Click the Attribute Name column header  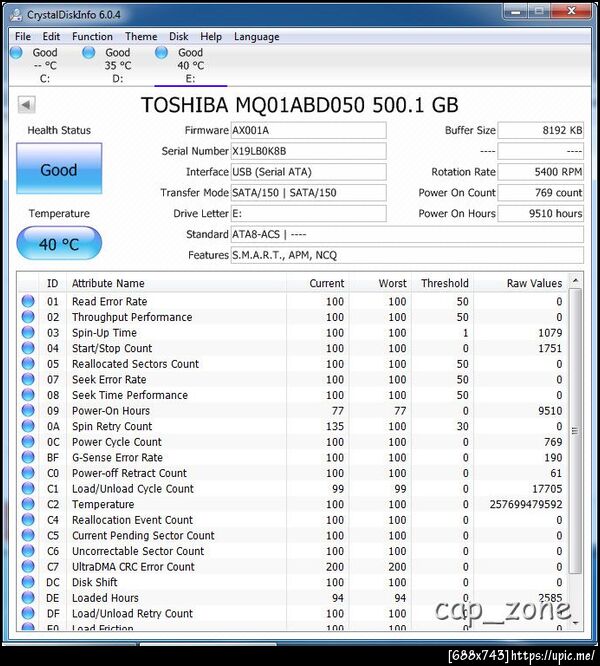coord(176,283)
